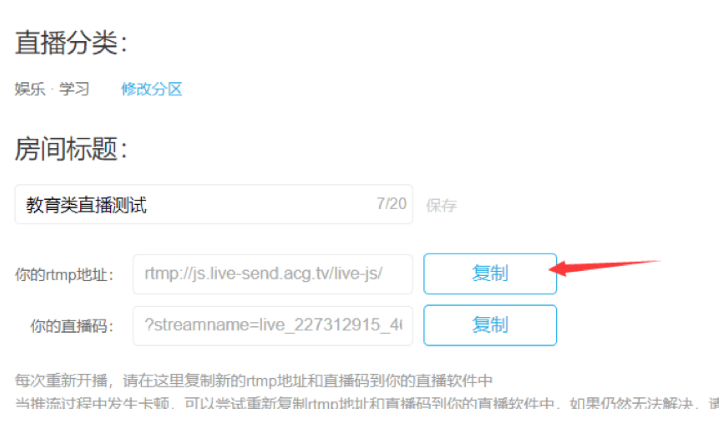Select the 娱乐 category text
The image size is (727, 428).
coord(30,89)
